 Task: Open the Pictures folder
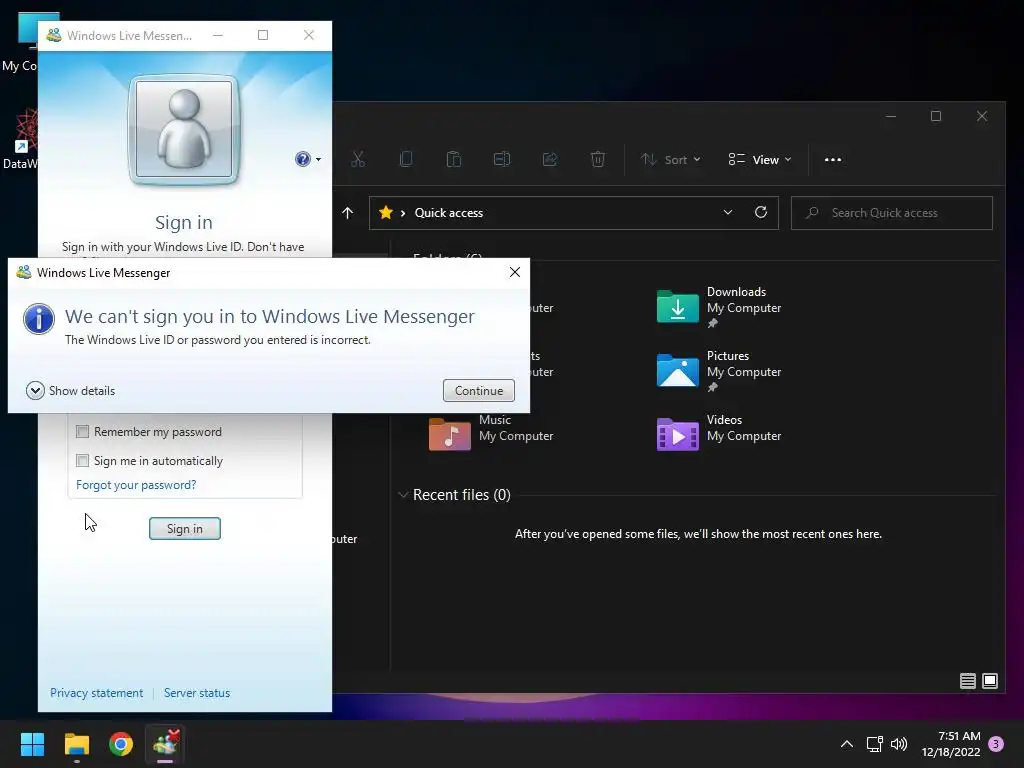(718, 371)
